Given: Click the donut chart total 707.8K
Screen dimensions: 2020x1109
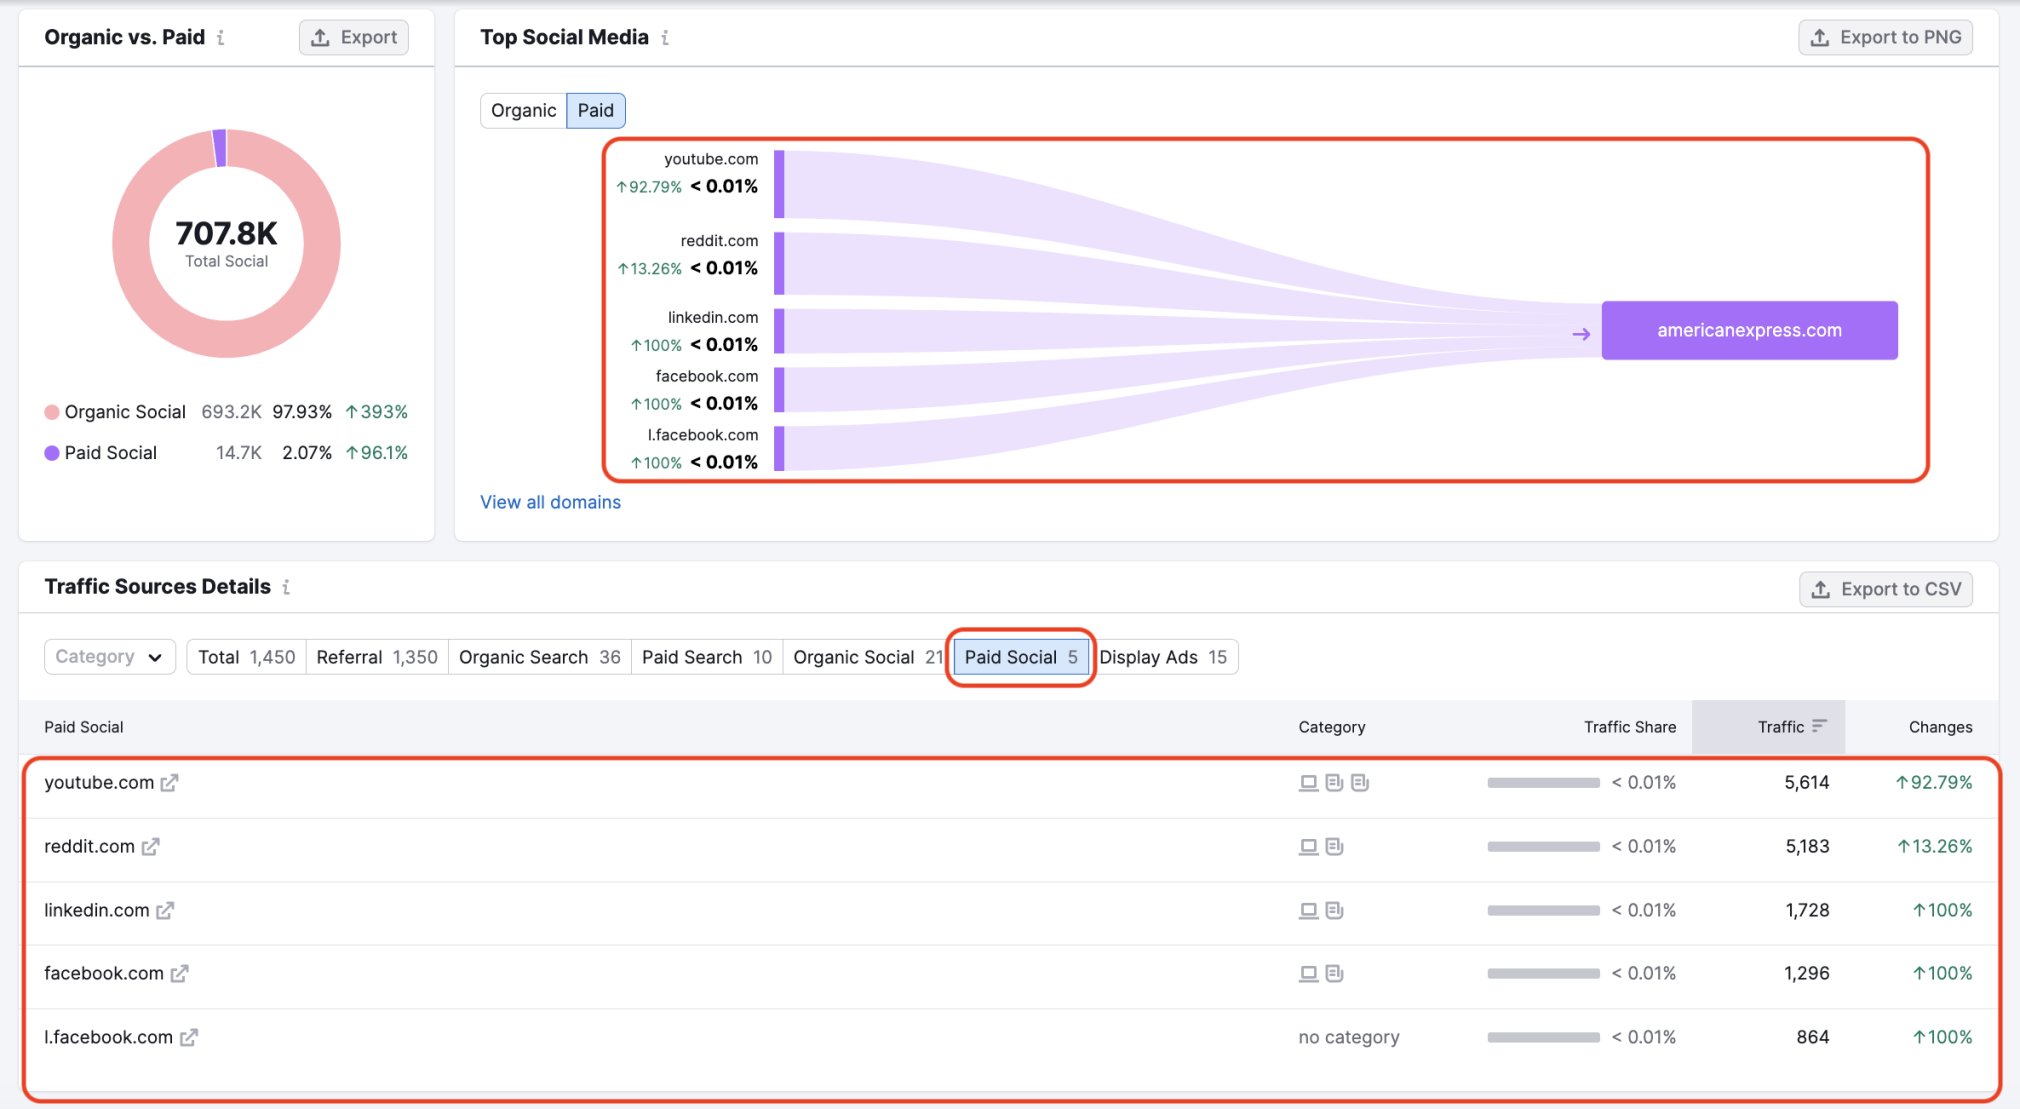Looking at the screenshot, I should click(227, 233).
